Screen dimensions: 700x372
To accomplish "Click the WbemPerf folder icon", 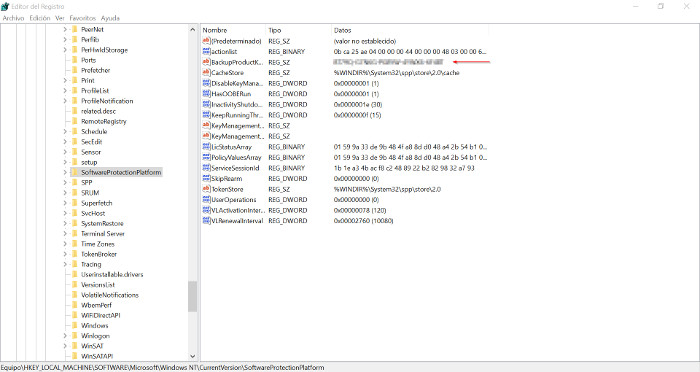I will [75, 305].
